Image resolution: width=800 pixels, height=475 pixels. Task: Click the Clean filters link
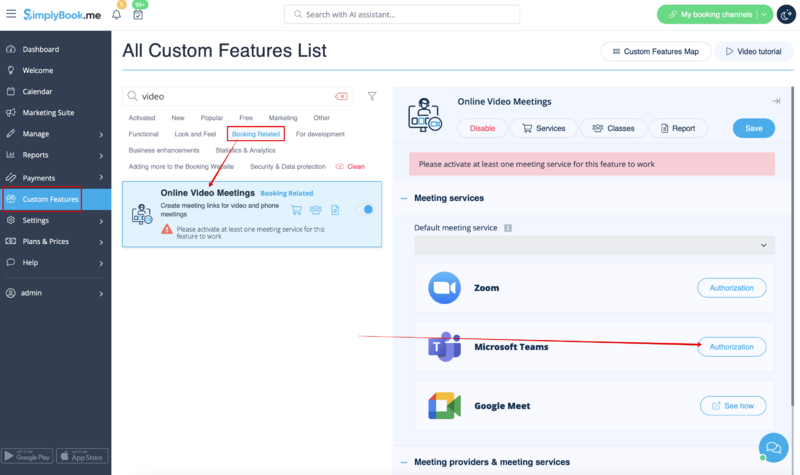tap(350, 167)
